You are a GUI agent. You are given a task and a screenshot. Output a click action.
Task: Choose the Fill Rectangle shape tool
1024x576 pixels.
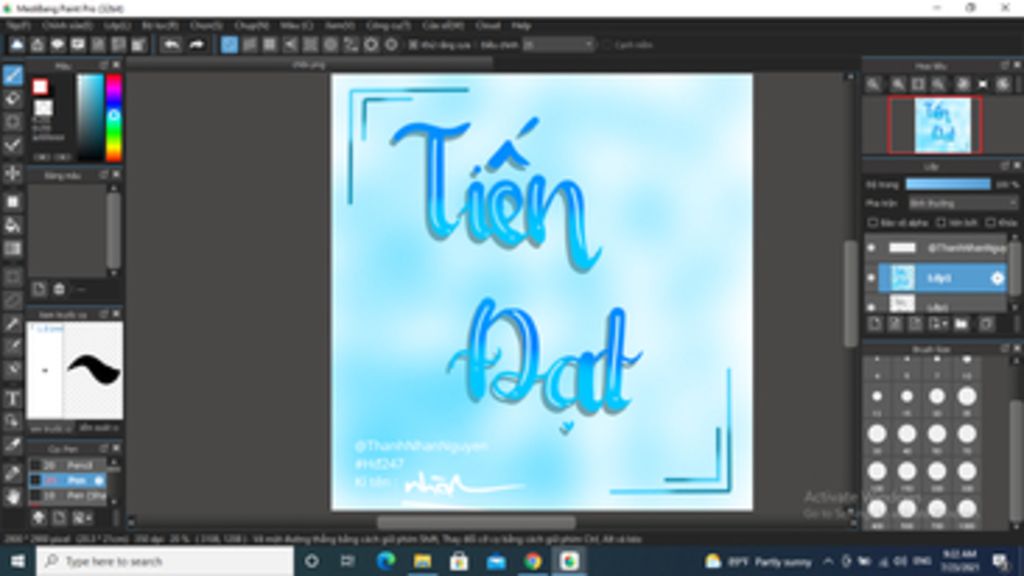[x=12, y=202]
